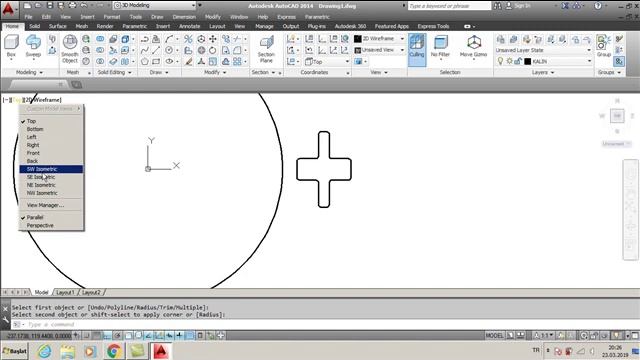This screenshot has height=360, width=640.
Task: Click the Save icon in quick access toolbar
Action: [49, 5]
